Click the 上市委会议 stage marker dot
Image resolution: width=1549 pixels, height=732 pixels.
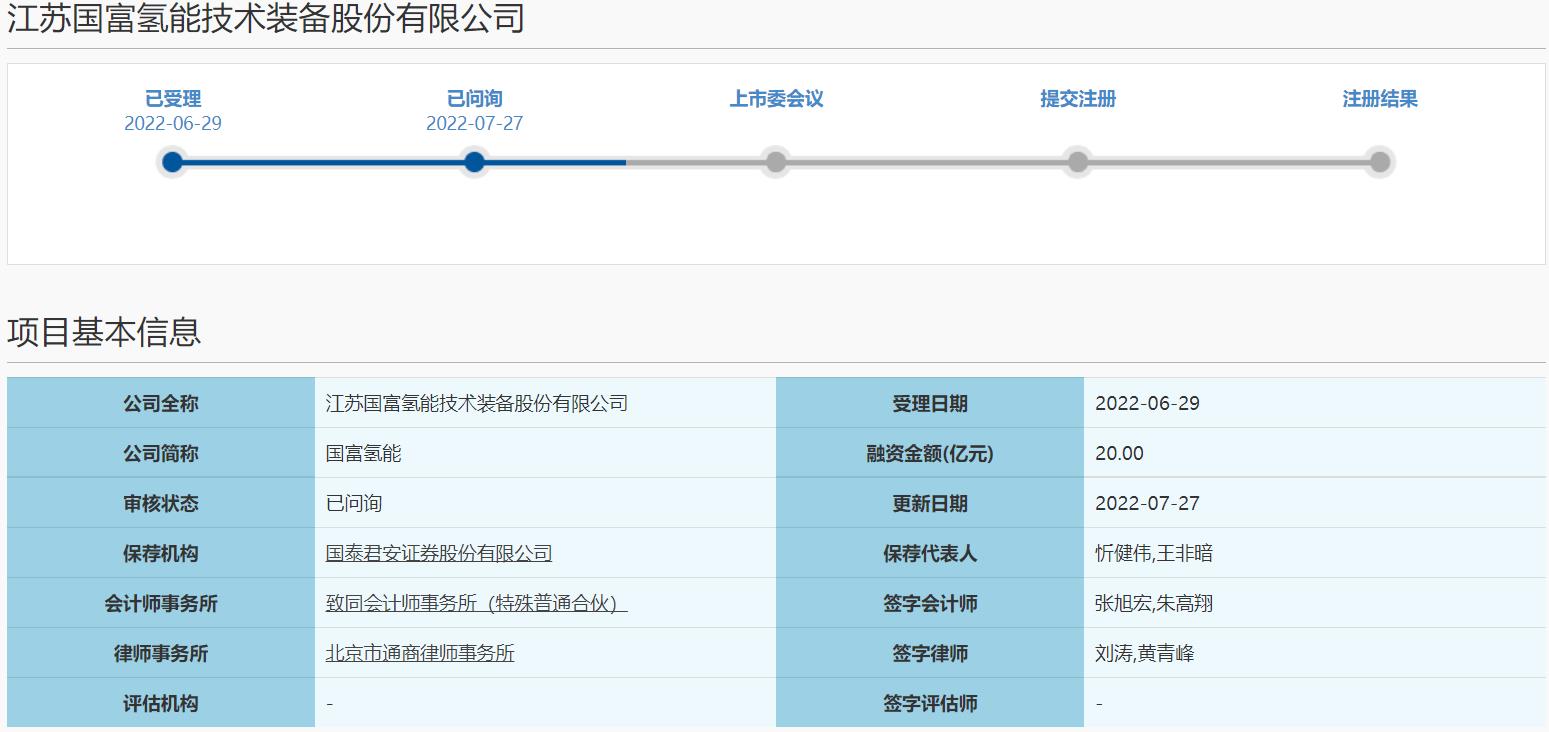click(776, 161)
